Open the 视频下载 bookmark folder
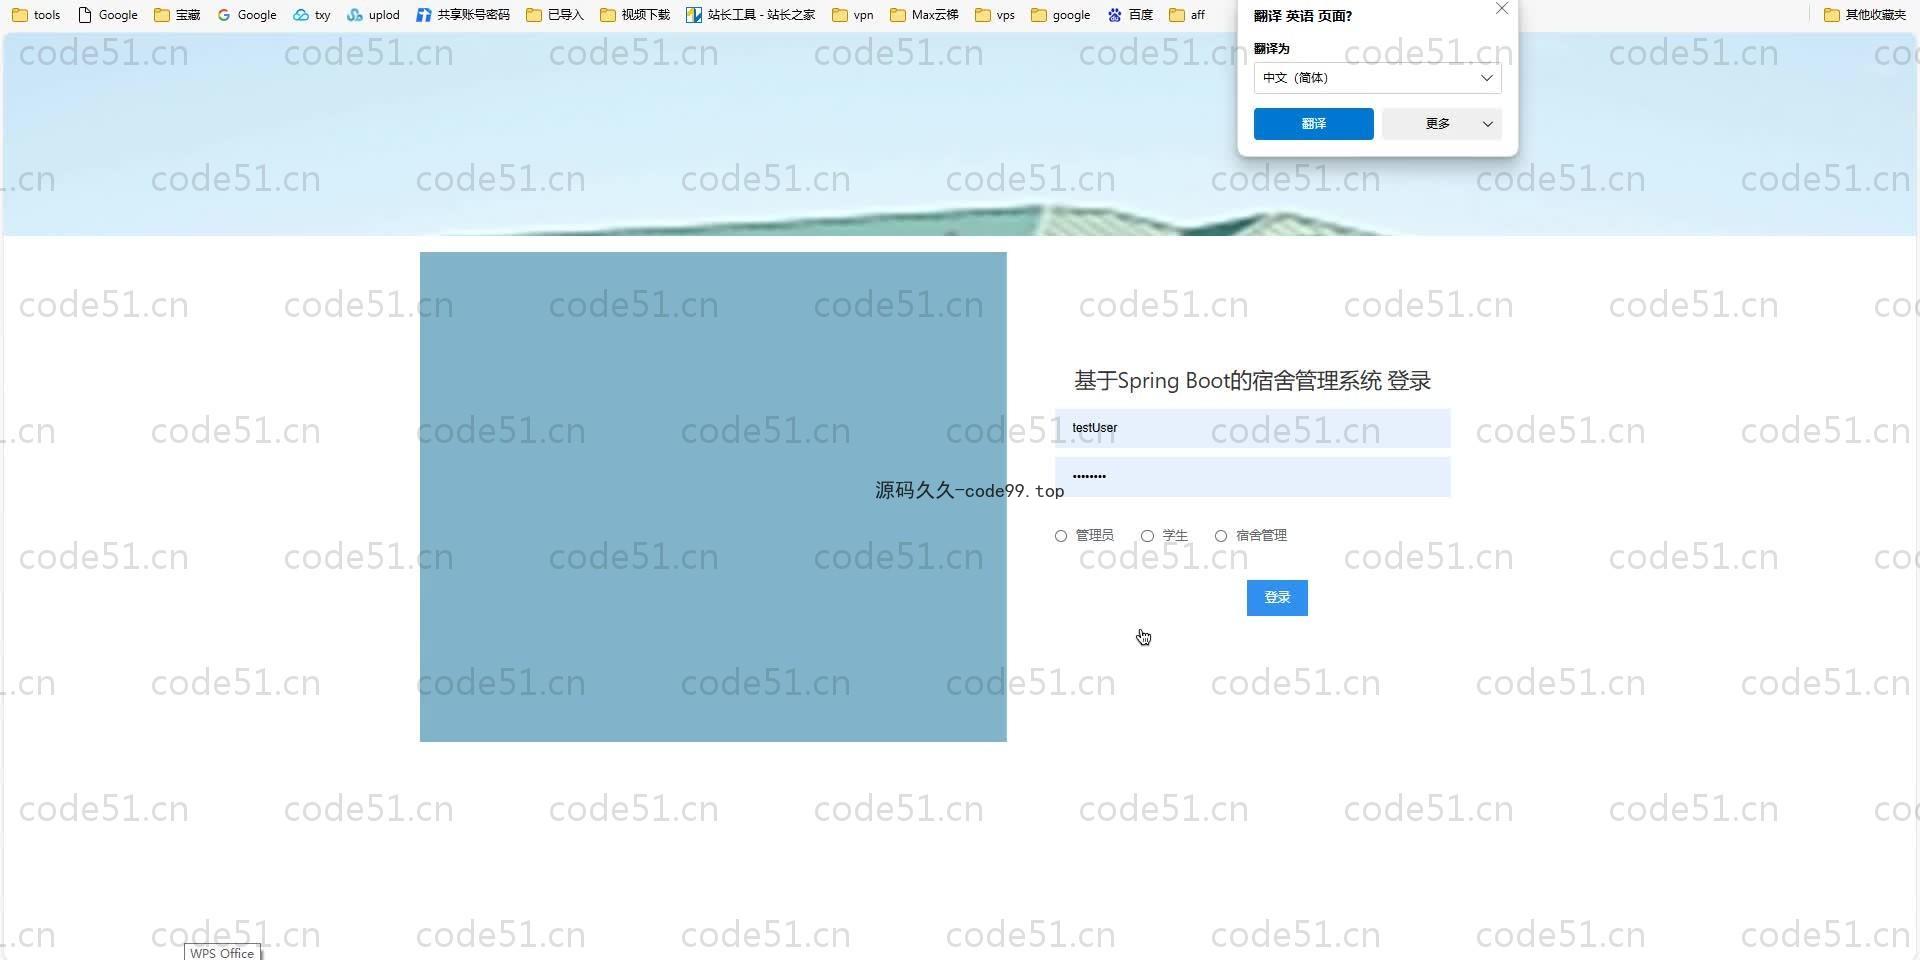 pyautogui.click(x=635, y=15)
